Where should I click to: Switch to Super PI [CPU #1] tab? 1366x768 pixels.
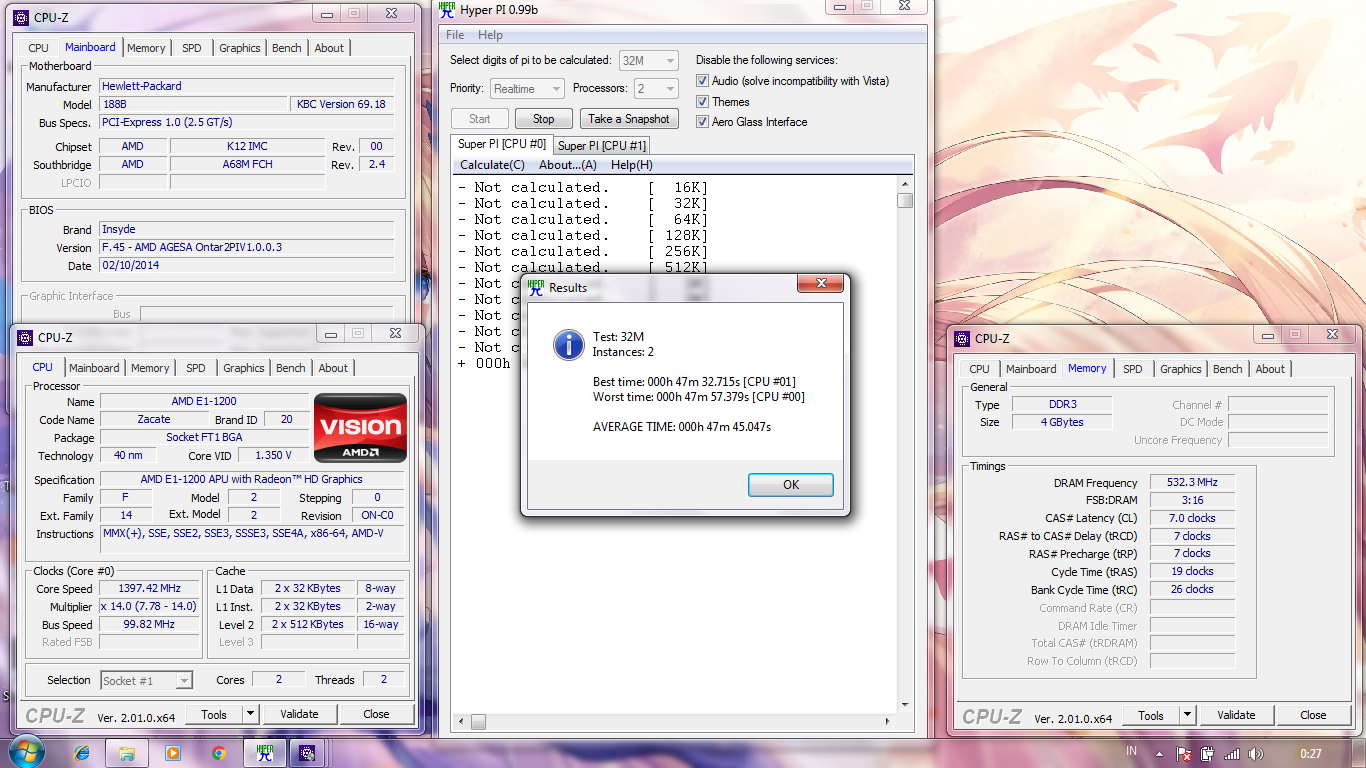602,145
